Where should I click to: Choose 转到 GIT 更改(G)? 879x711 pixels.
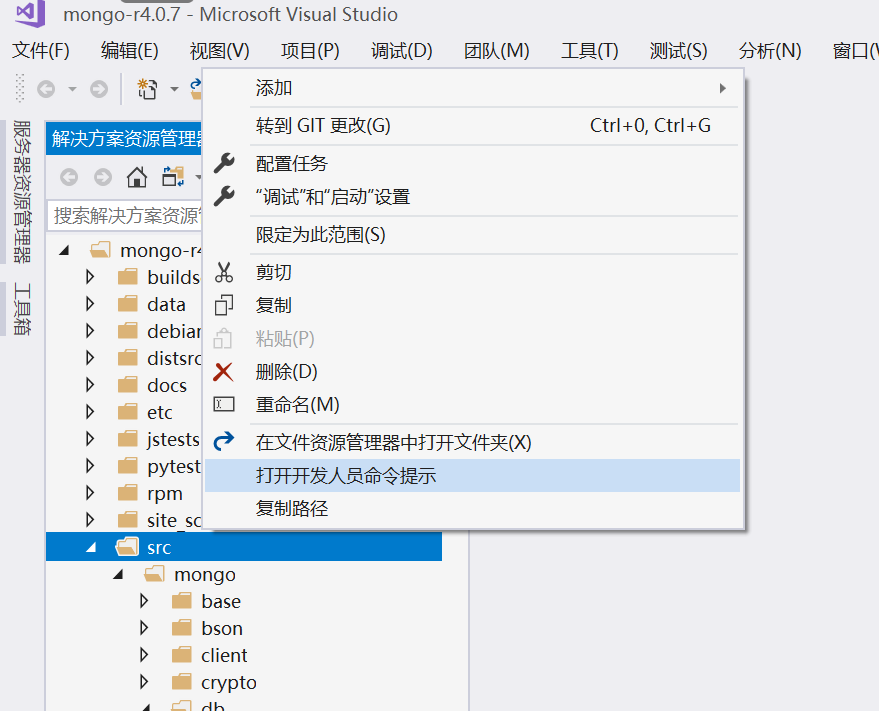click(x=472, y=126)
